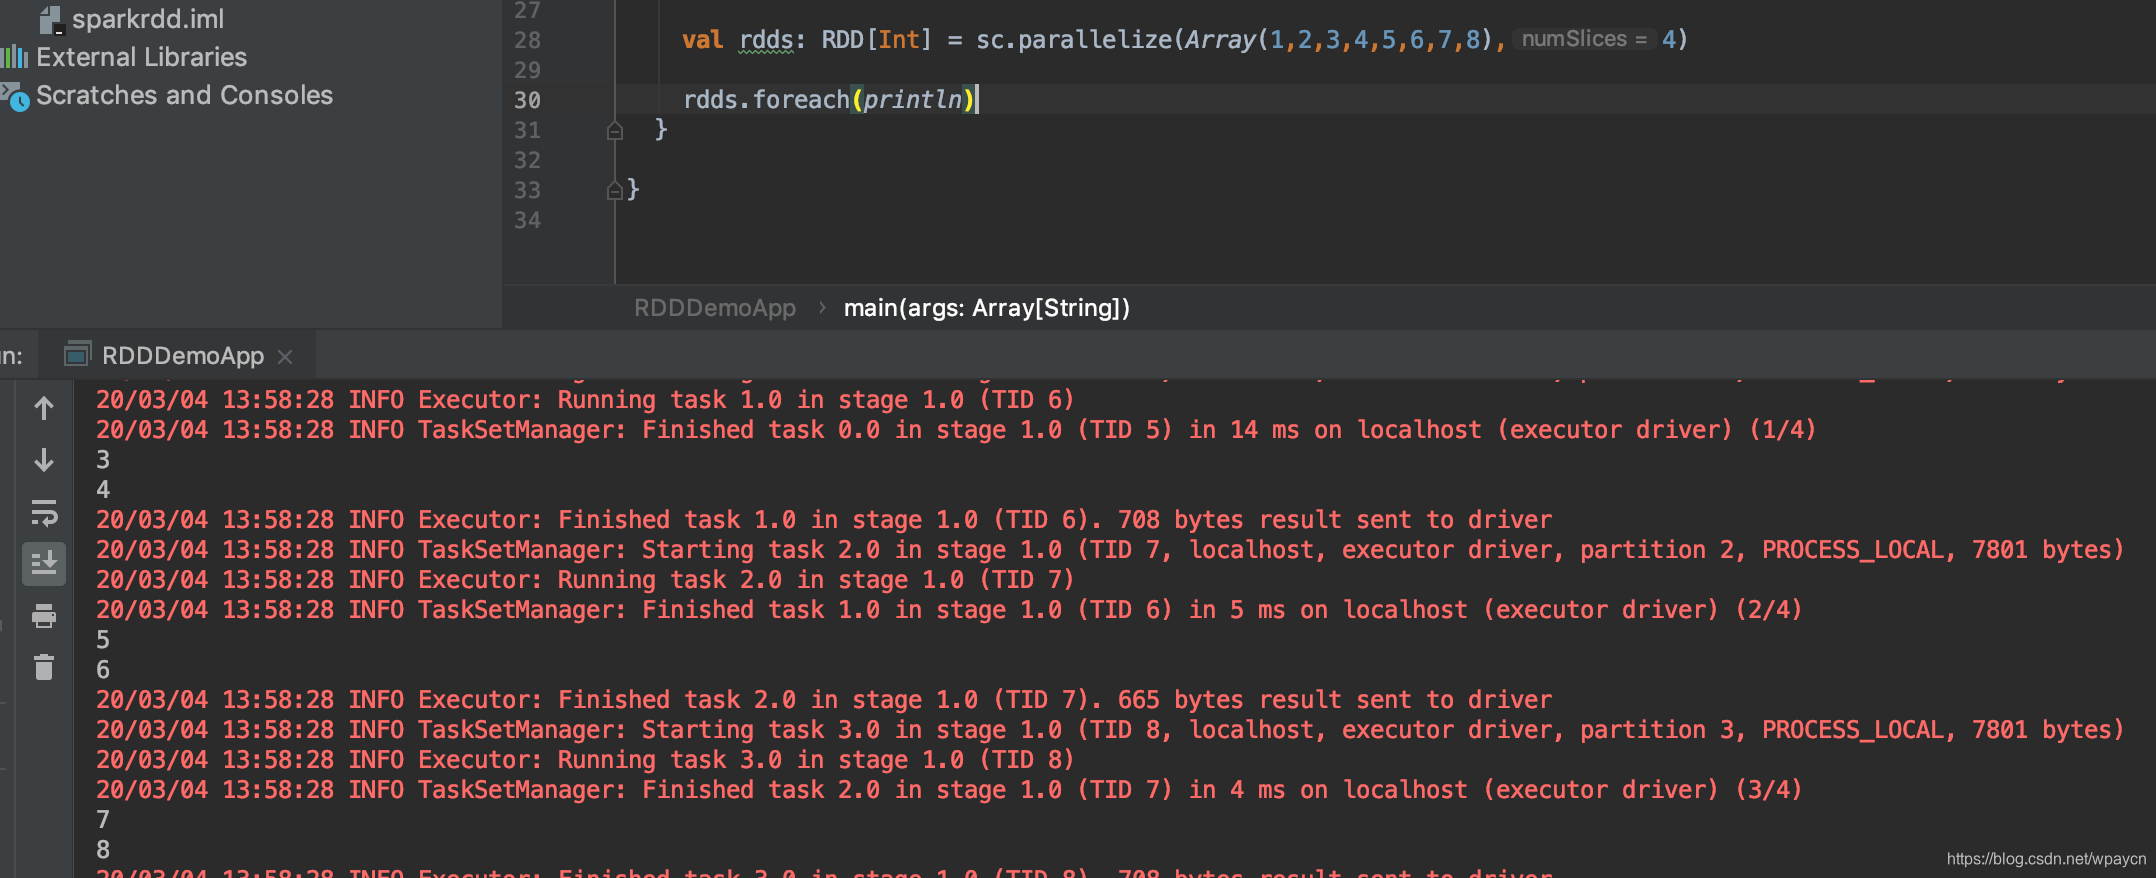Click the RDDDemoApp run tab icon
Image resolution: width=2156 pixels, height=878 pixels.
[78, 355]
